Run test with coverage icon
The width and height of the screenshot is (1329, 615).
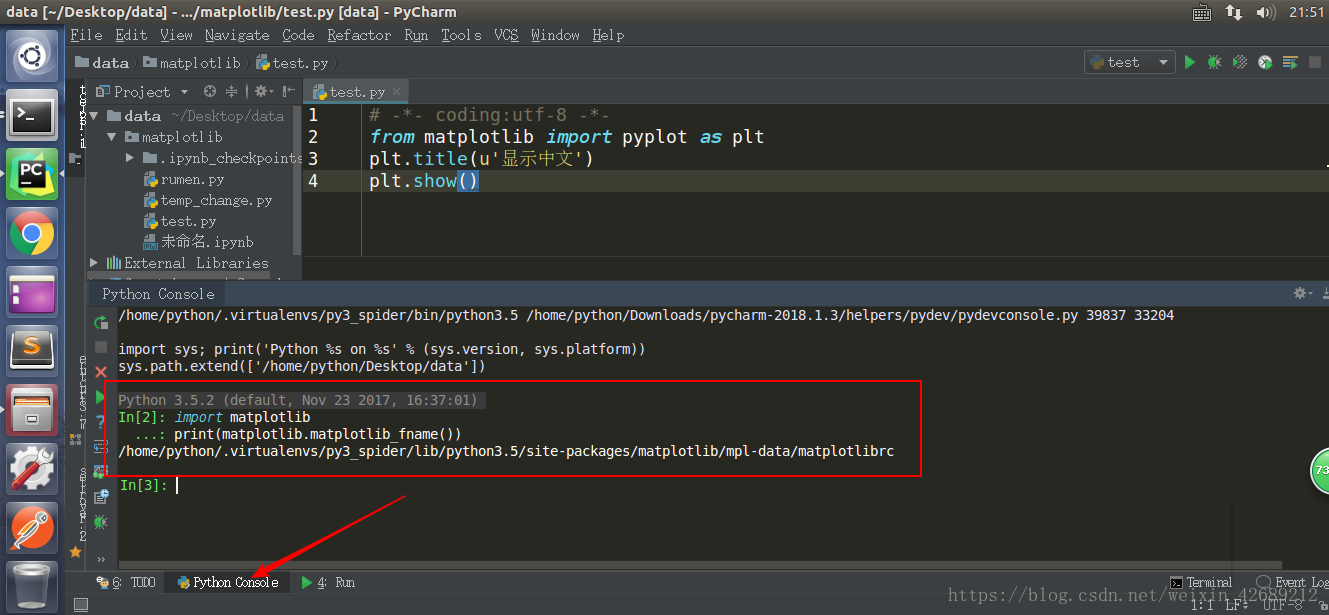point(1240,62)
